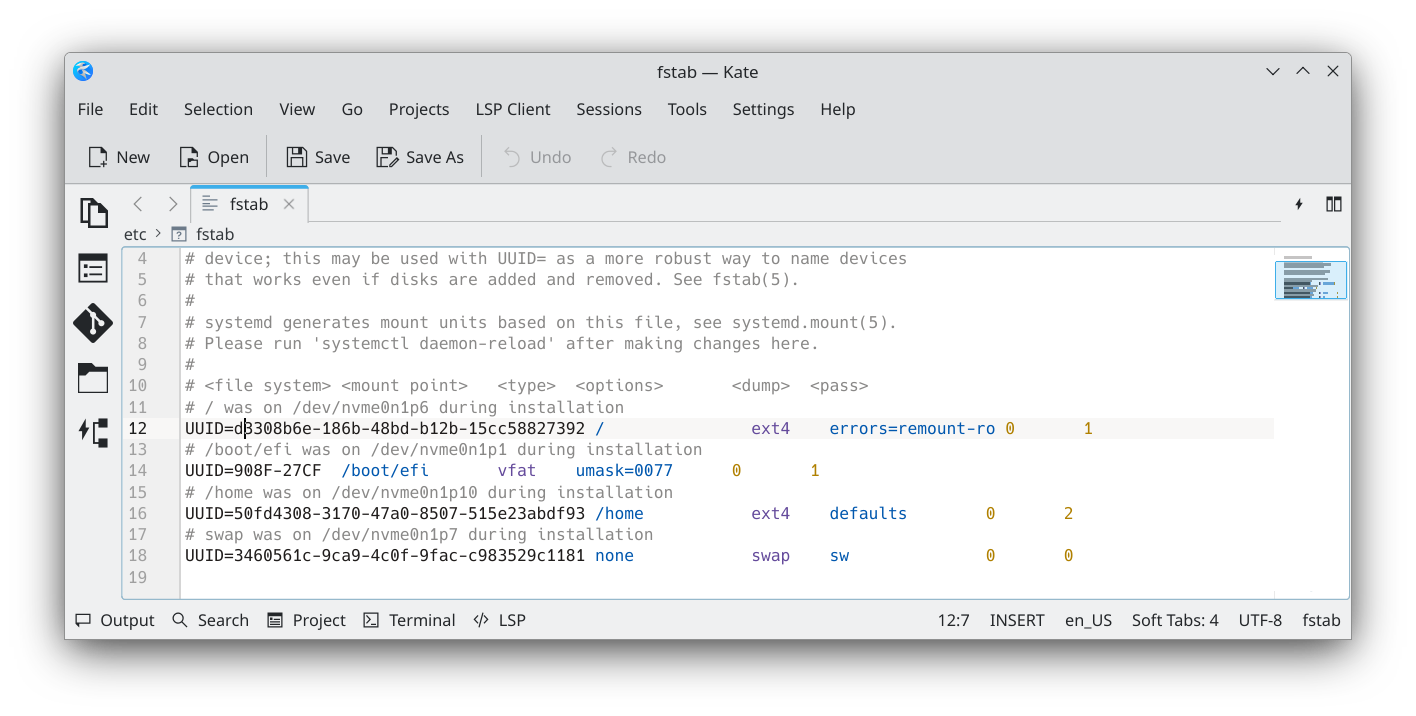1416x716 pixels.
Task: Open the document list icon in sidebar
Action: [x=93, y=268]
